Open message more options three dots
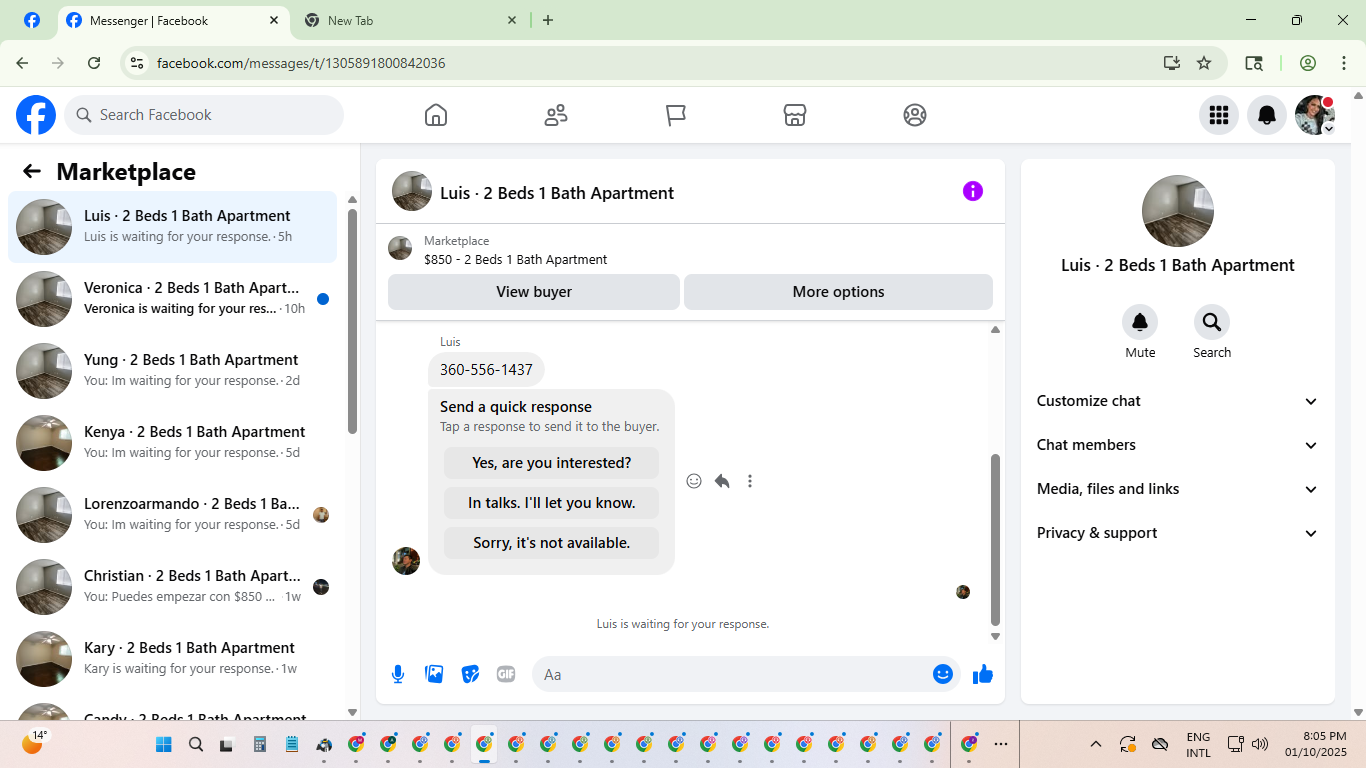The width and height of the screenshot is (1366, 768). [x=750, y=481]
